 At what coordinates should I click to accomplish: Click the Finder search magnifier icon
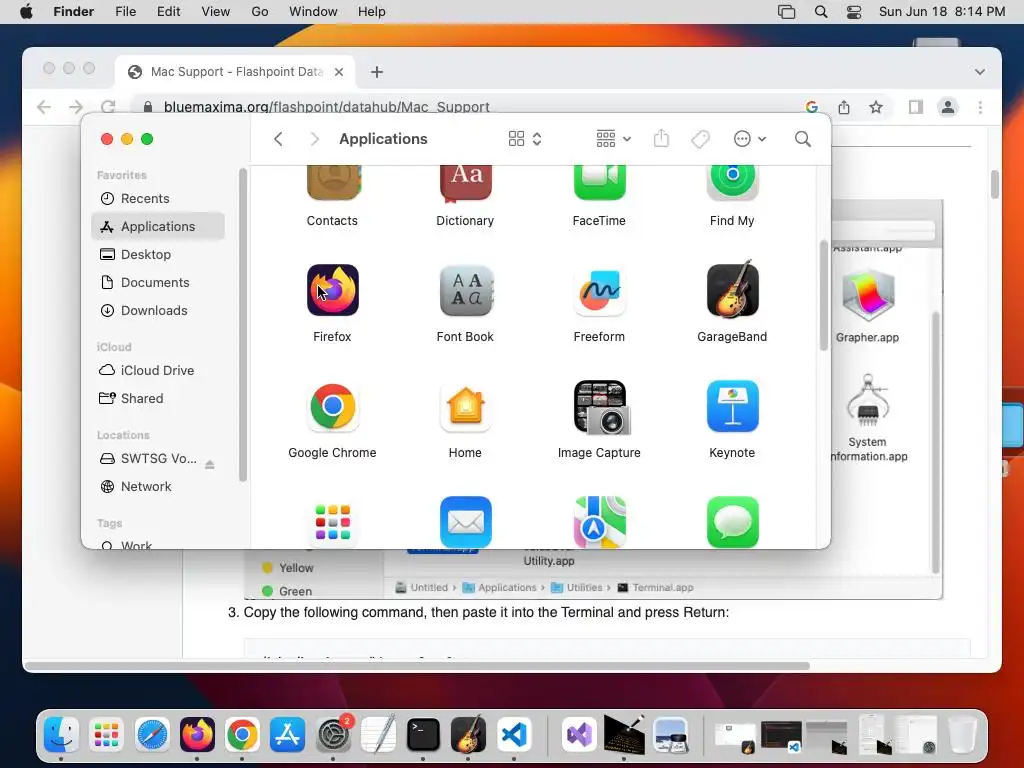click(803, 138)
